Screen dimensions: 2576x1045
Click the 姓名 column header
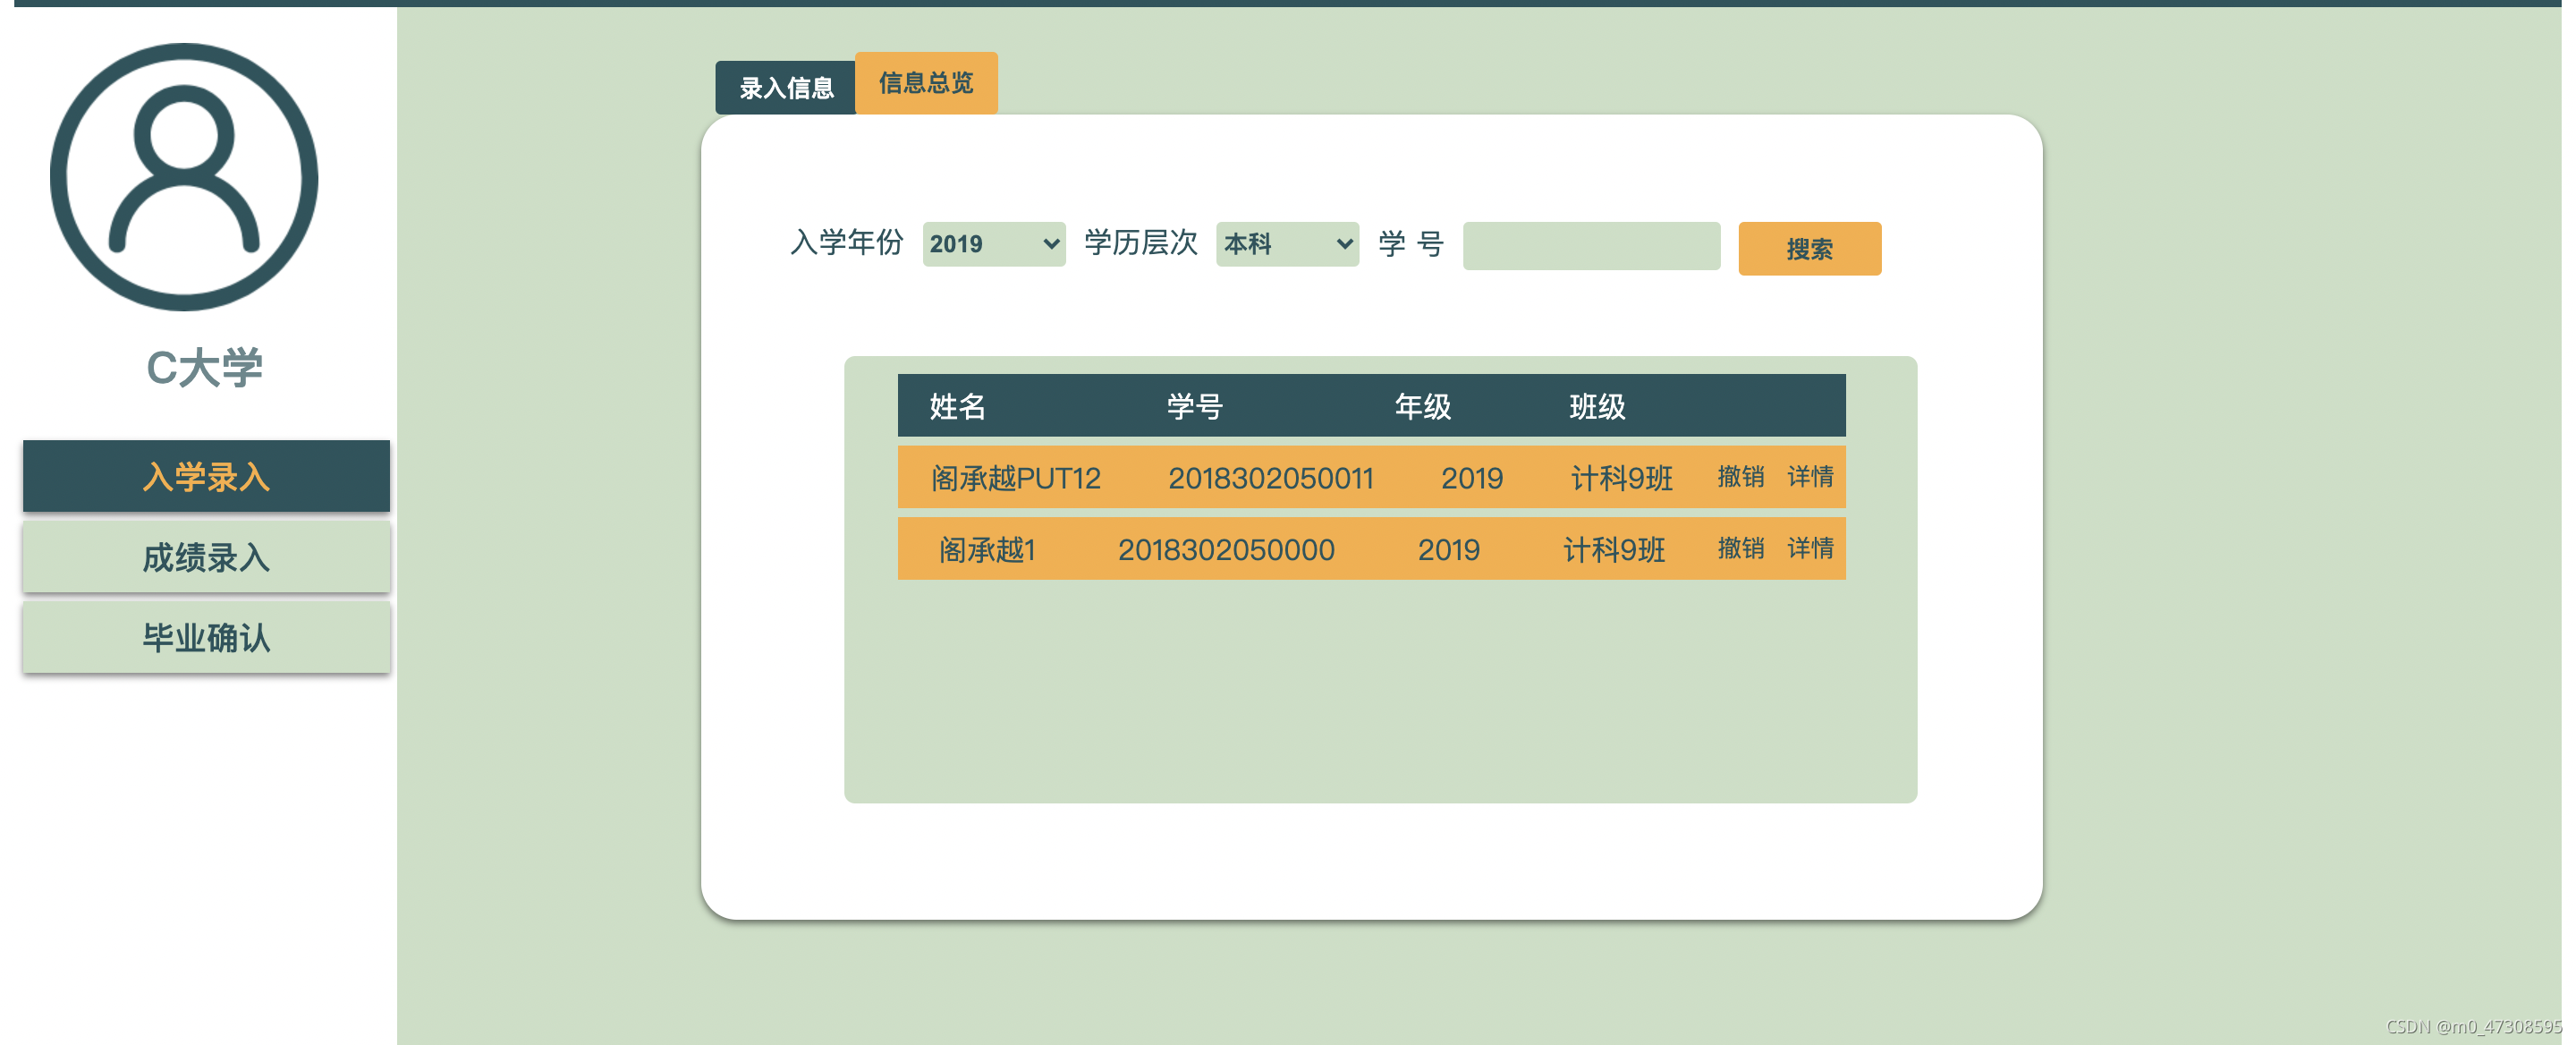click(x=957, y=406)
